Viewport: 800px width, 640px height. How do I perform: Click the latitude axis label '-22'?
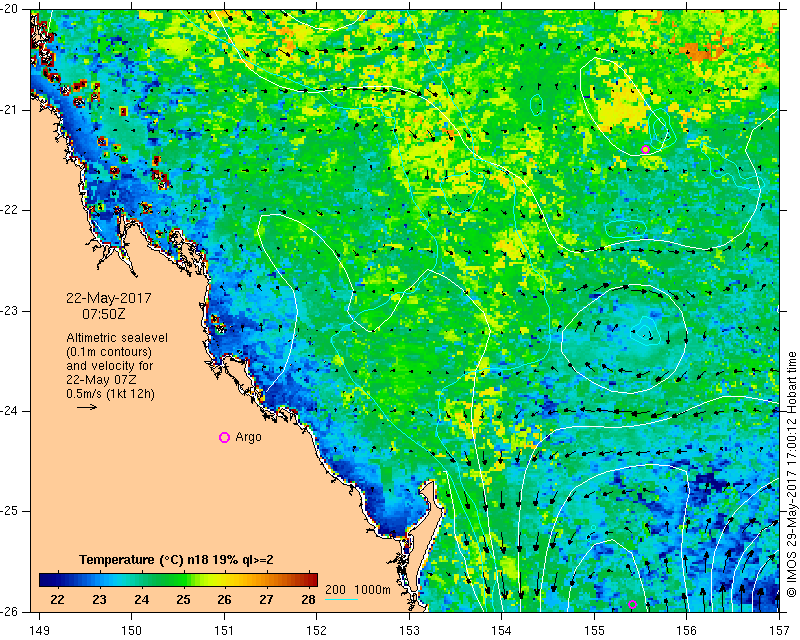pos(10,210)
